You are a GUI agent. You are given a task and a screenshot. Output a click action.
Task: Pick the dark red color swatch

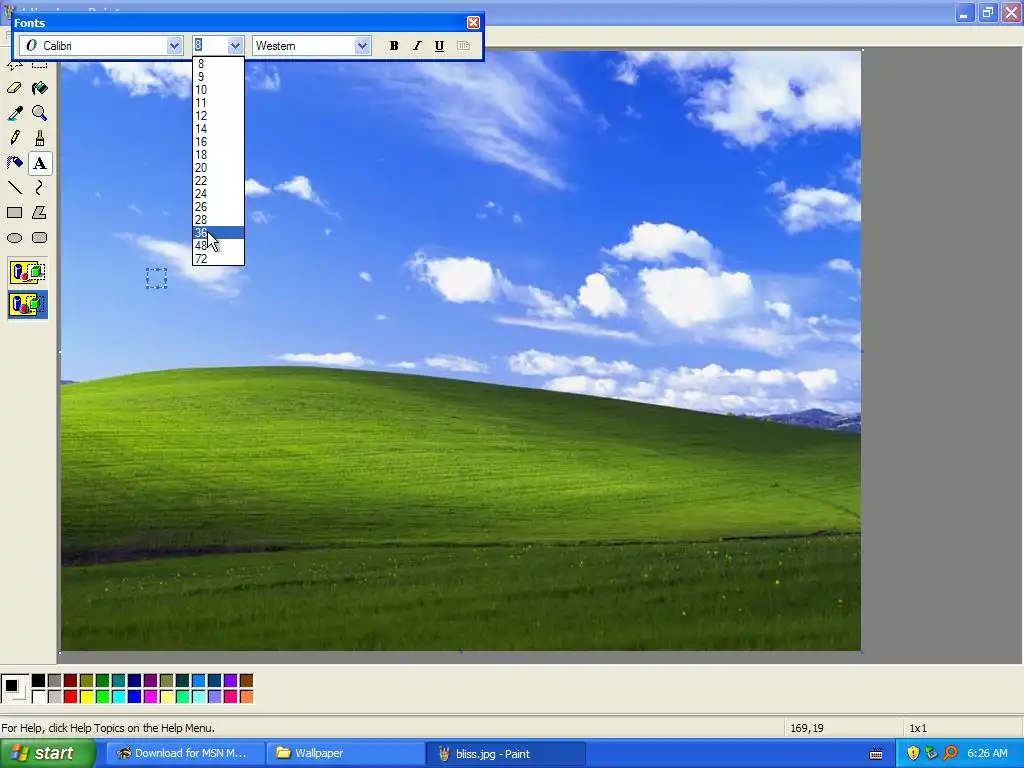click(71, 681)
